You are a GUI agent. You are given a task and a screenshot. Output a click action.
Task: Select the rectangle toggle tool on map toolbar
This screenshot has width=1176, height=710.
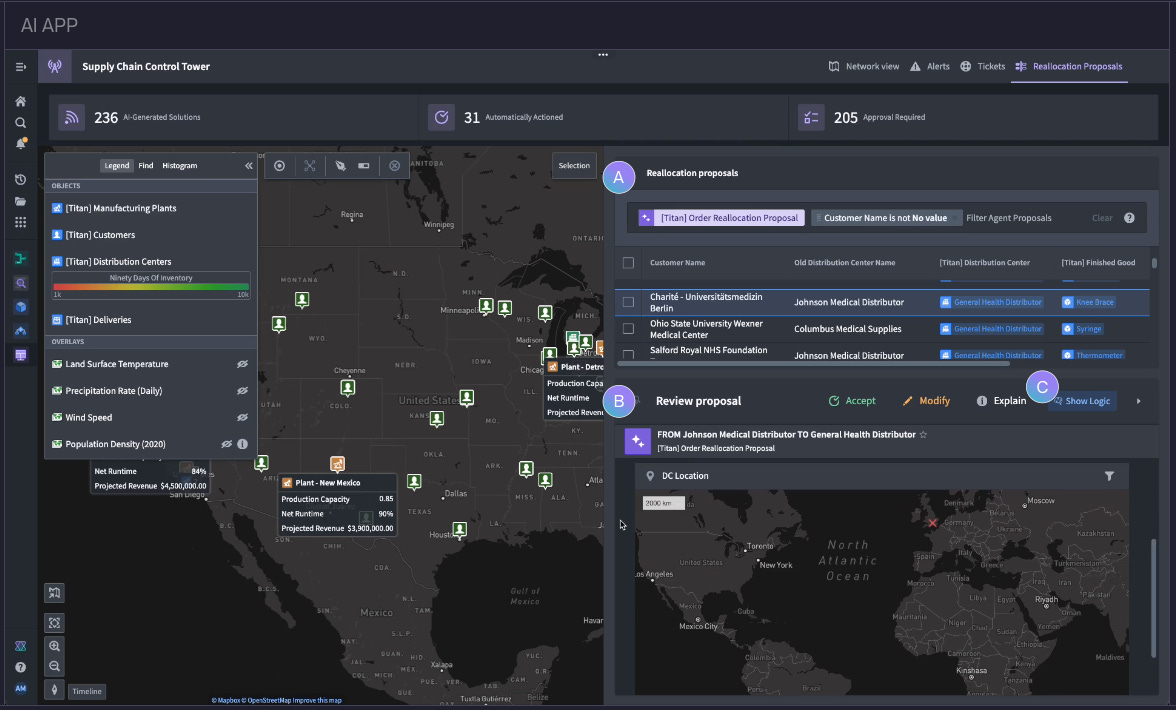coord(364,166)
